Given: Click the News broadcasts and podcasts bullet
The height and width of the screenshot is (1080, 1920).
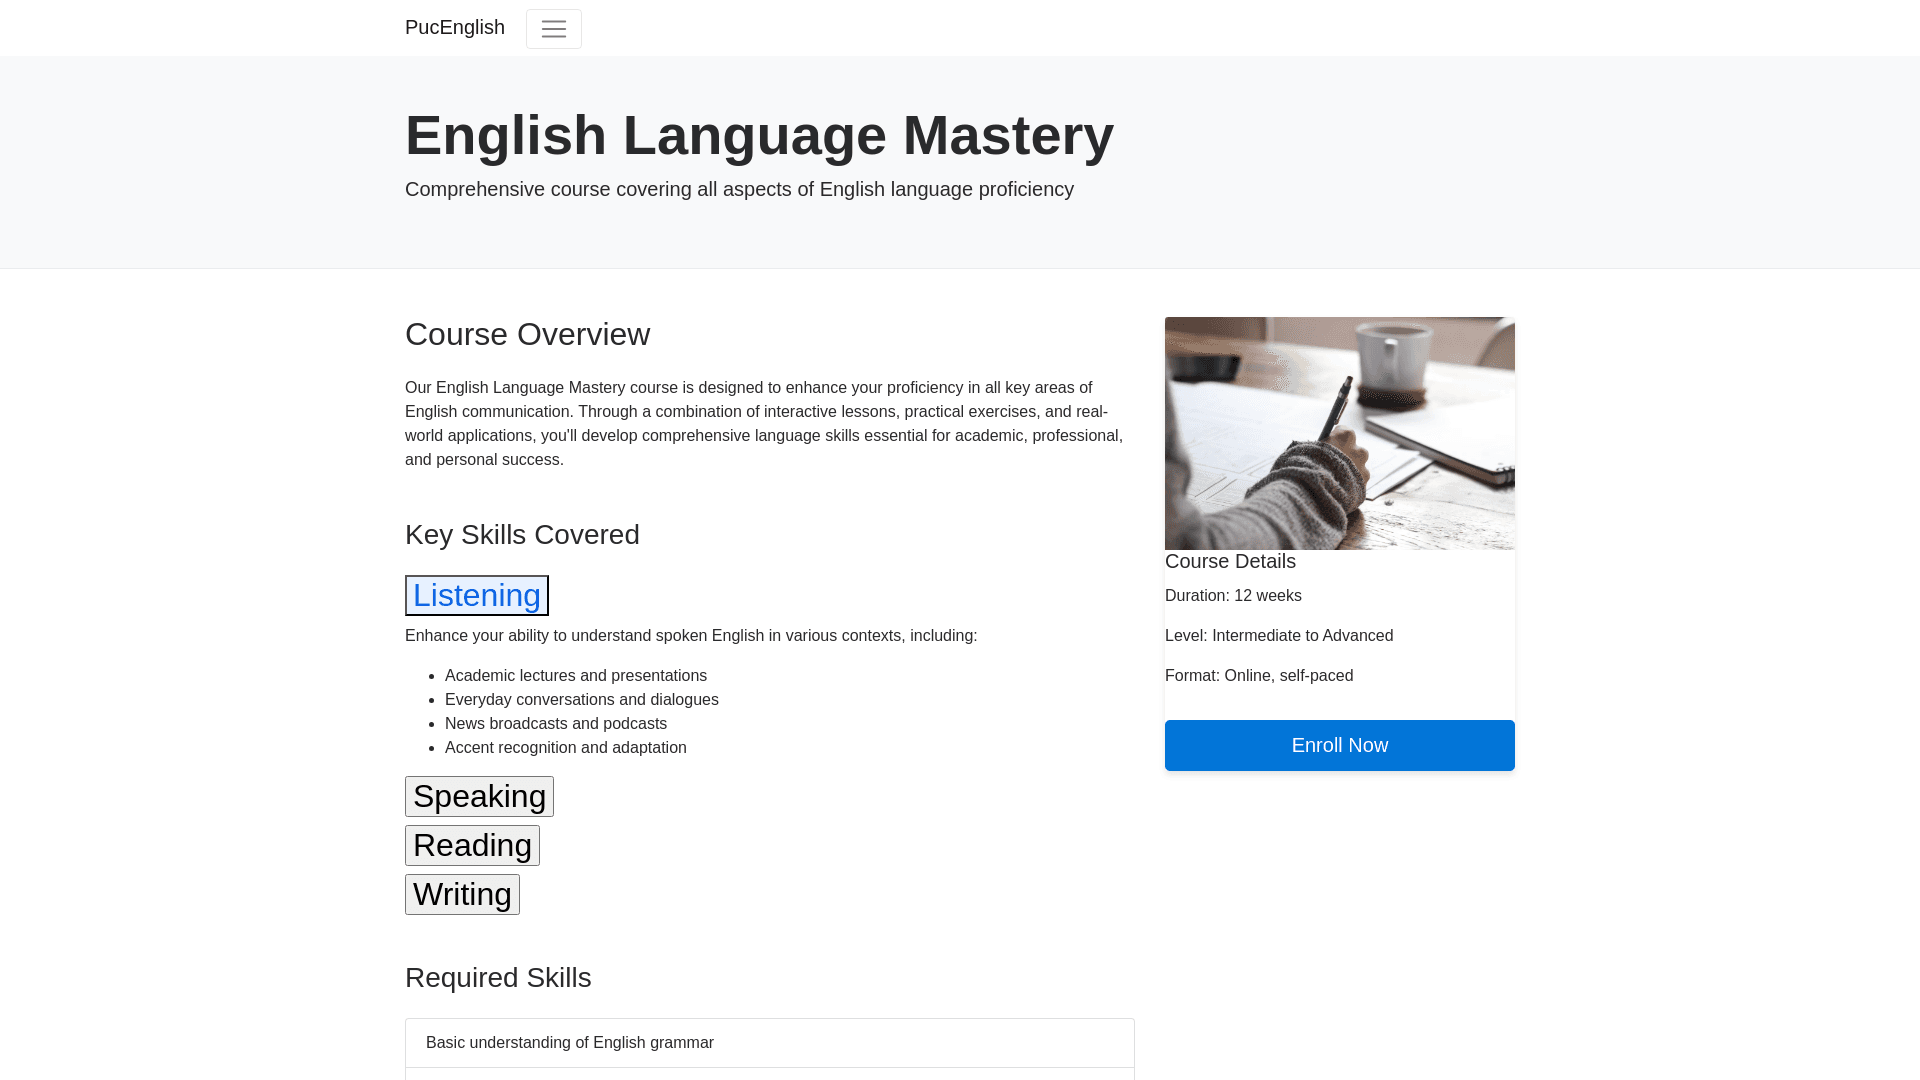Looking at the screenshot, I should (x=555, y=724).
